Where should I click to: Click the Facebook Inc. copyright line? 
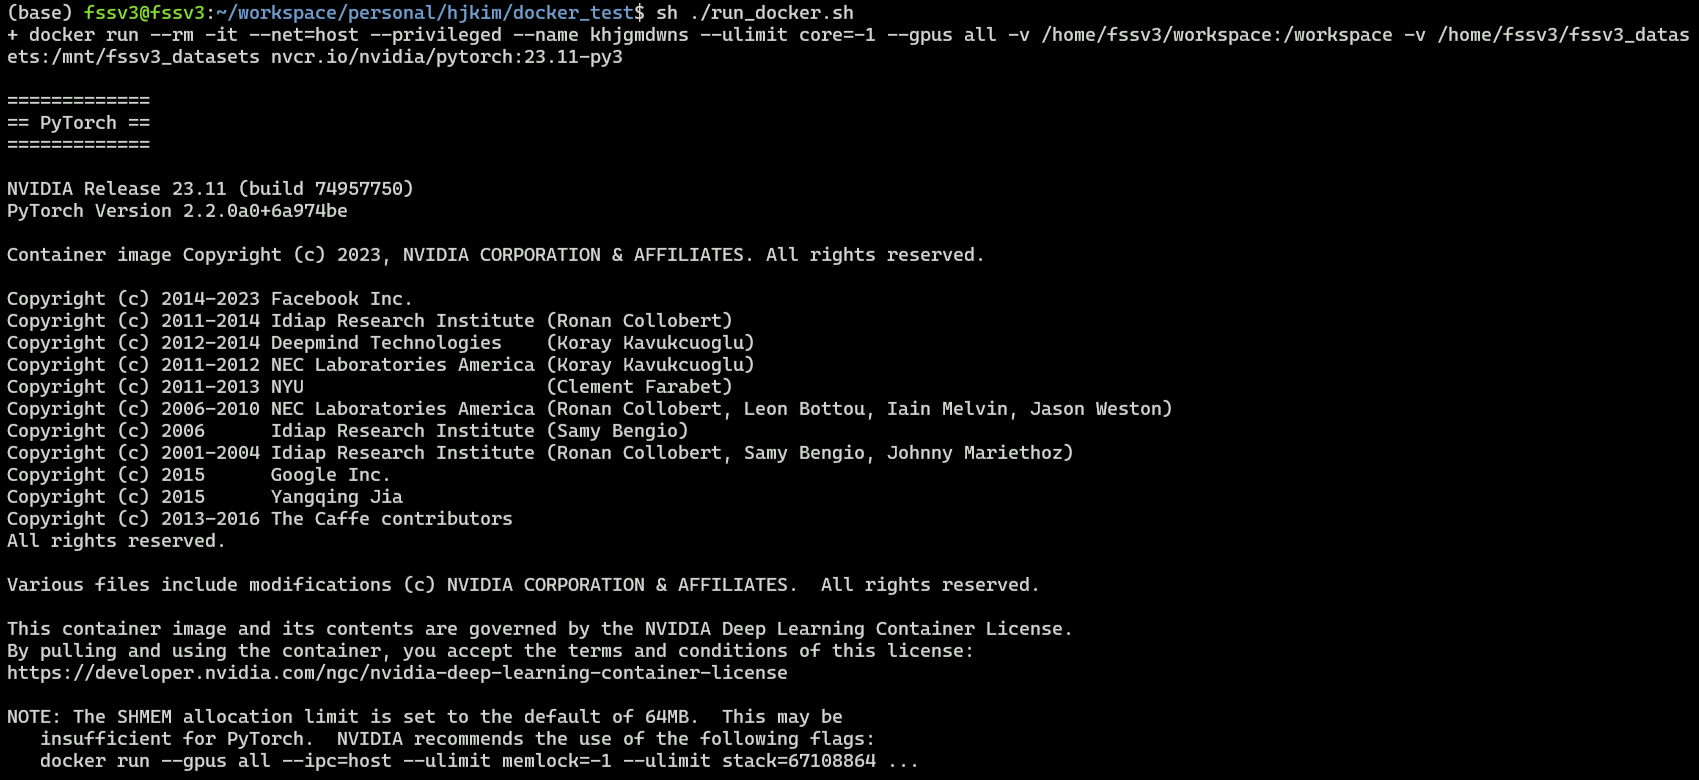pyautogui.click(x=210, y=299)
